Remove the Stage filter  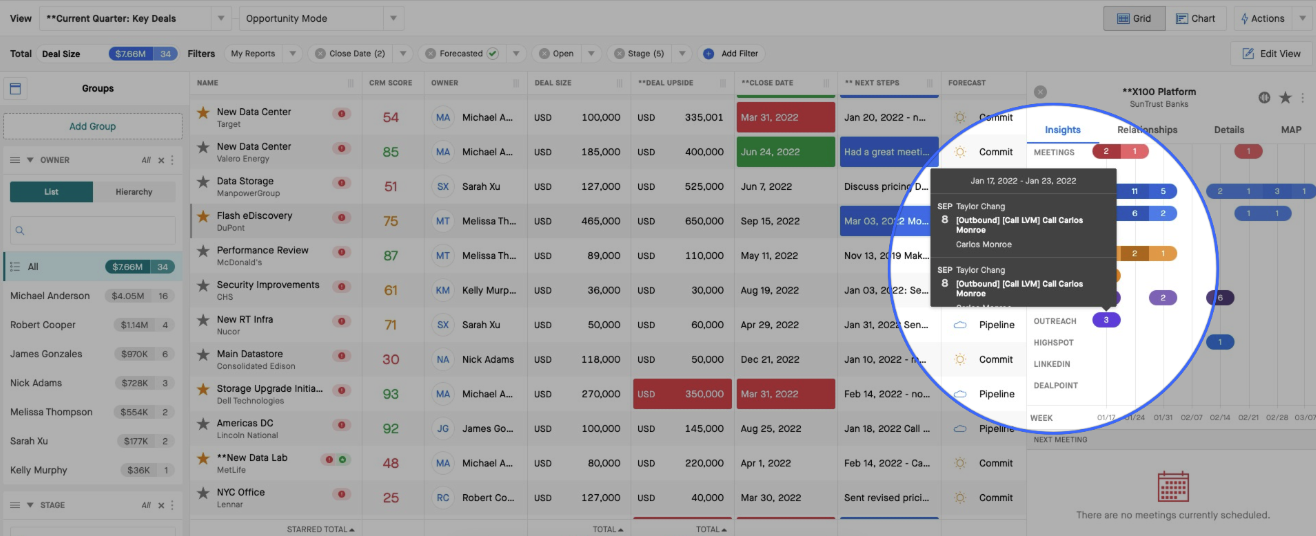pos(618,54)
